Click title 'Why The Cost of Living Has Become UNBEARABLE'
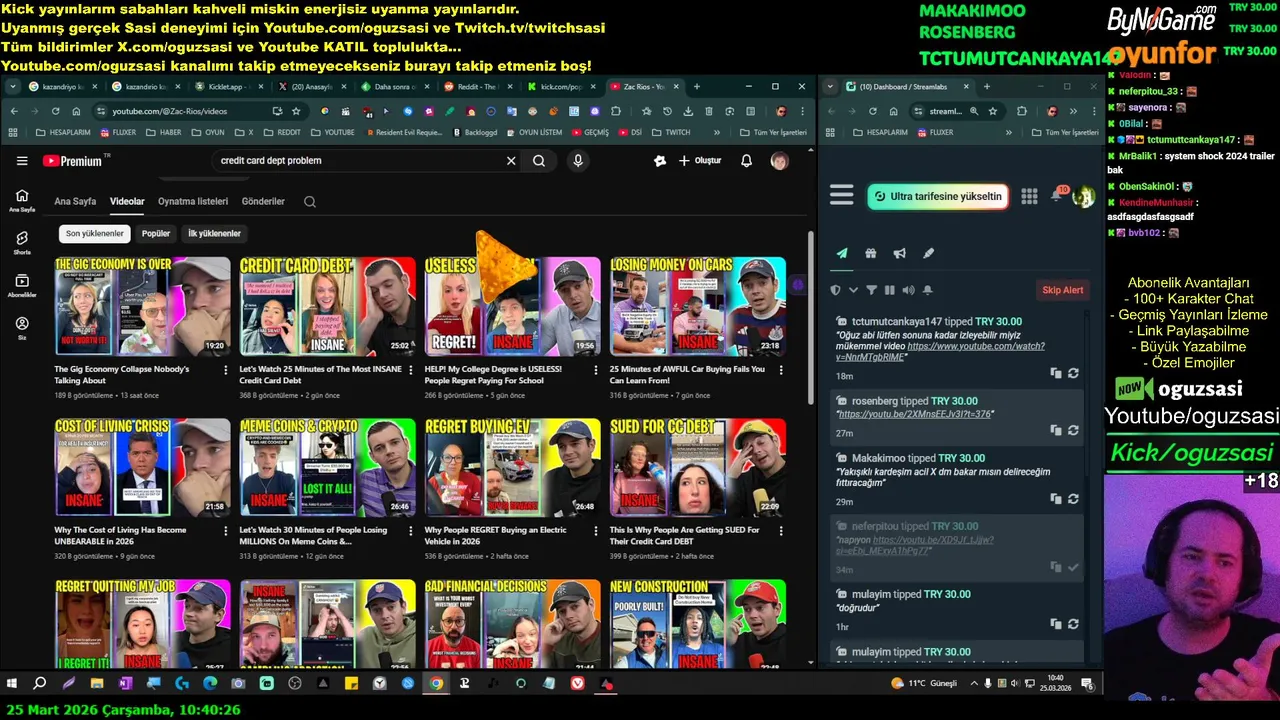Viewport: 1280px width, 720px height. [120, 535]
